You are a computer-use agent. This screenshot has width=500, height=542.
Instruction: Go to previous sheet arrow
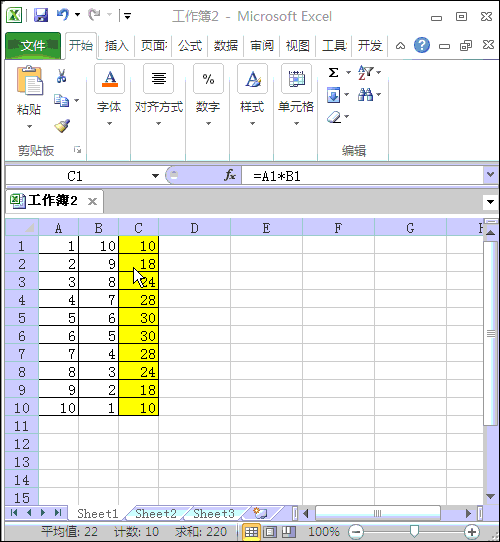tap(29, 513)
